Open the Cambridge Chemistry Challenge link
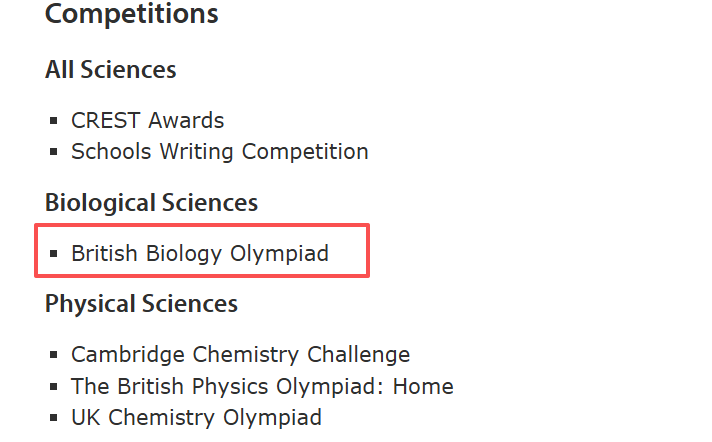 tap(240, 355)
